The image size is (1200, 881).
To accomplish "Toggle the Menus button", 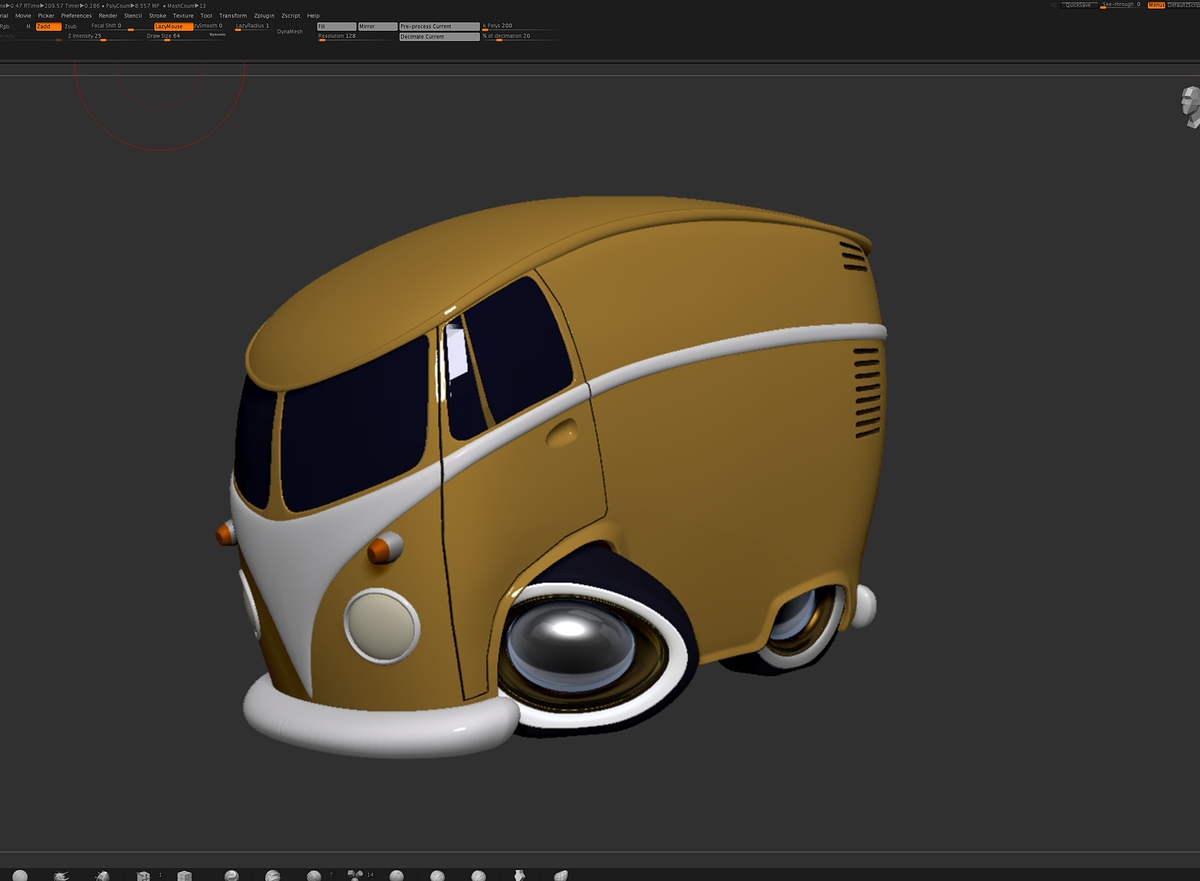I will point(1156,5).
